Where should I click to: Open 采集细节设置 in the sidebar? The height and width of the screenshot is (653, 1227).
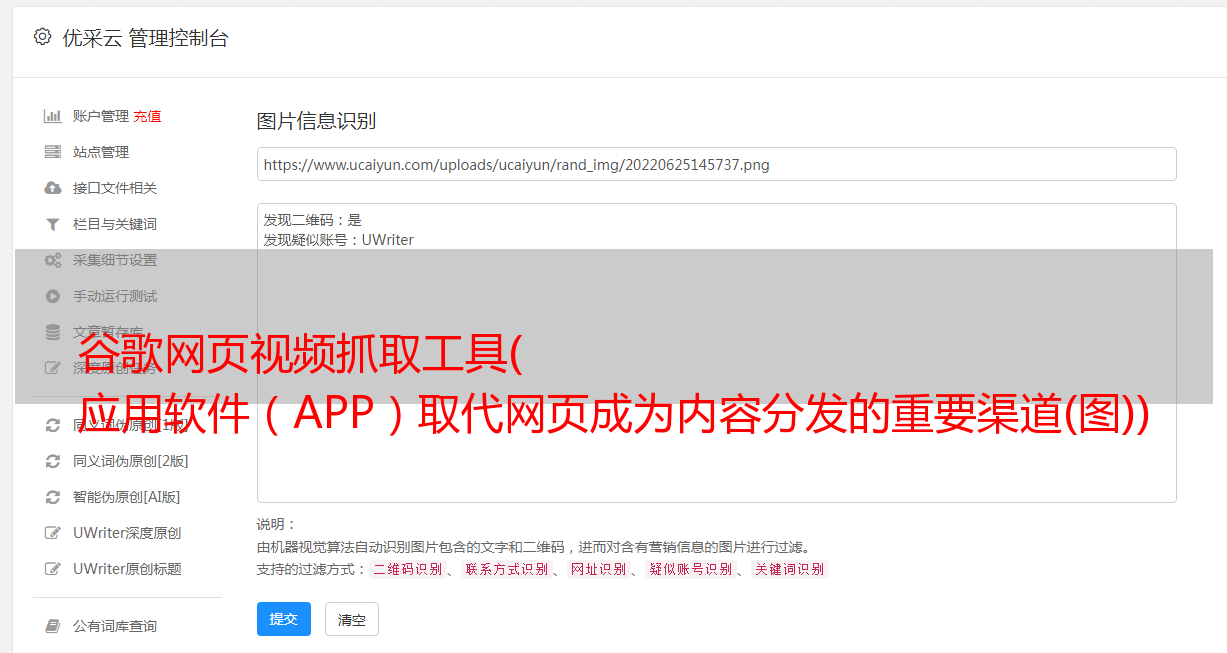tap(115, 260)
